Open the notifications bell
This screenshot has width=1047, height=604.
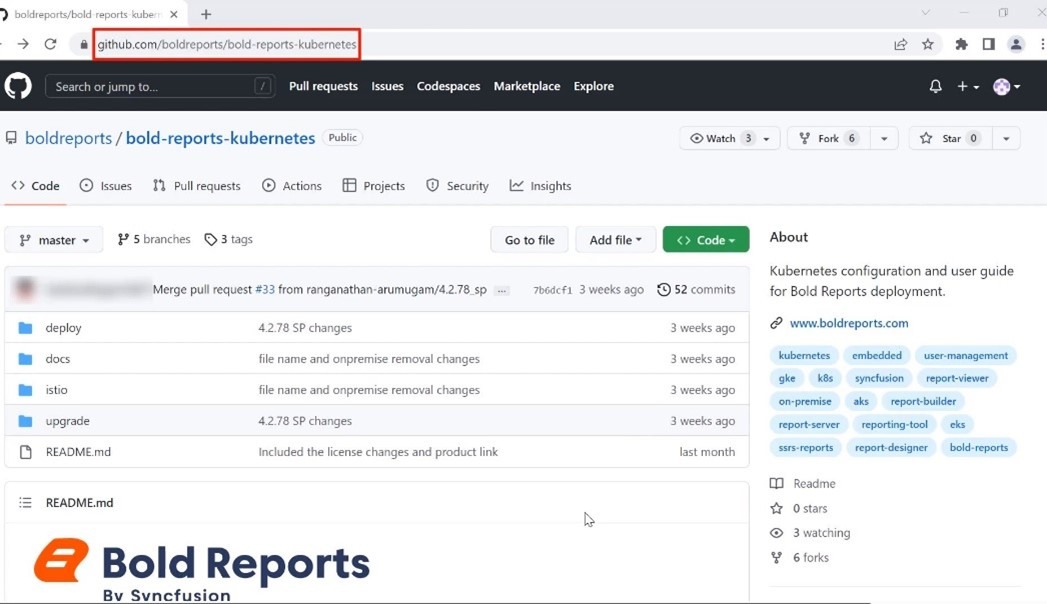[x=934, y=86]
